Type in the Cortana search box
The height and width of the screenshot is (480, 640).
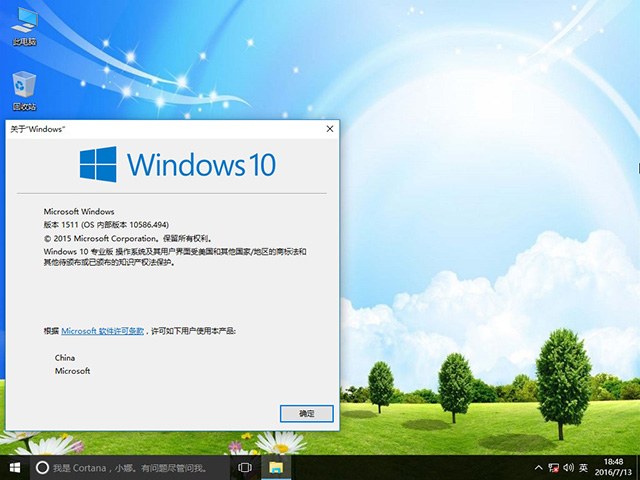click(x=130, y=467)
